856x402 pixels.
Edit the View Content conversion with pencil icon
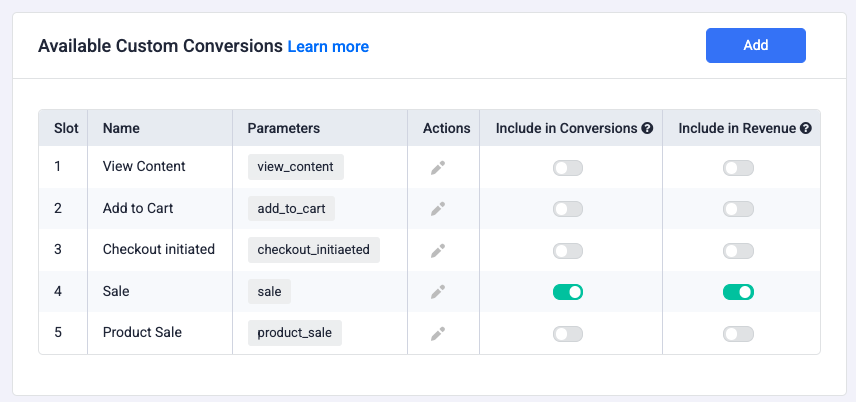tap(438, 168)
